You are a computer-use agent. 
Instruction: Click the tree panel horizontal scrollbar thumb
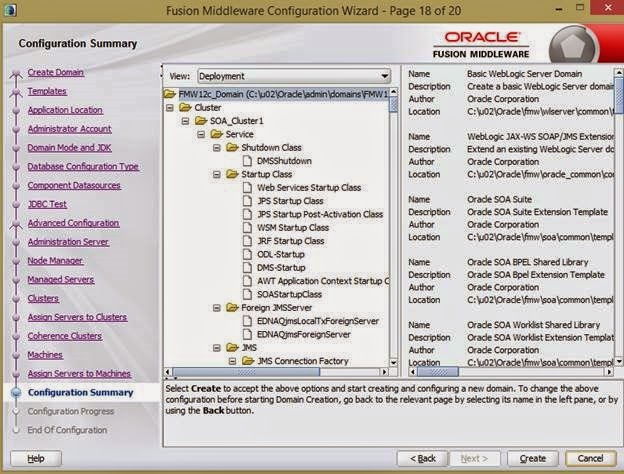(x=246, y=372)
